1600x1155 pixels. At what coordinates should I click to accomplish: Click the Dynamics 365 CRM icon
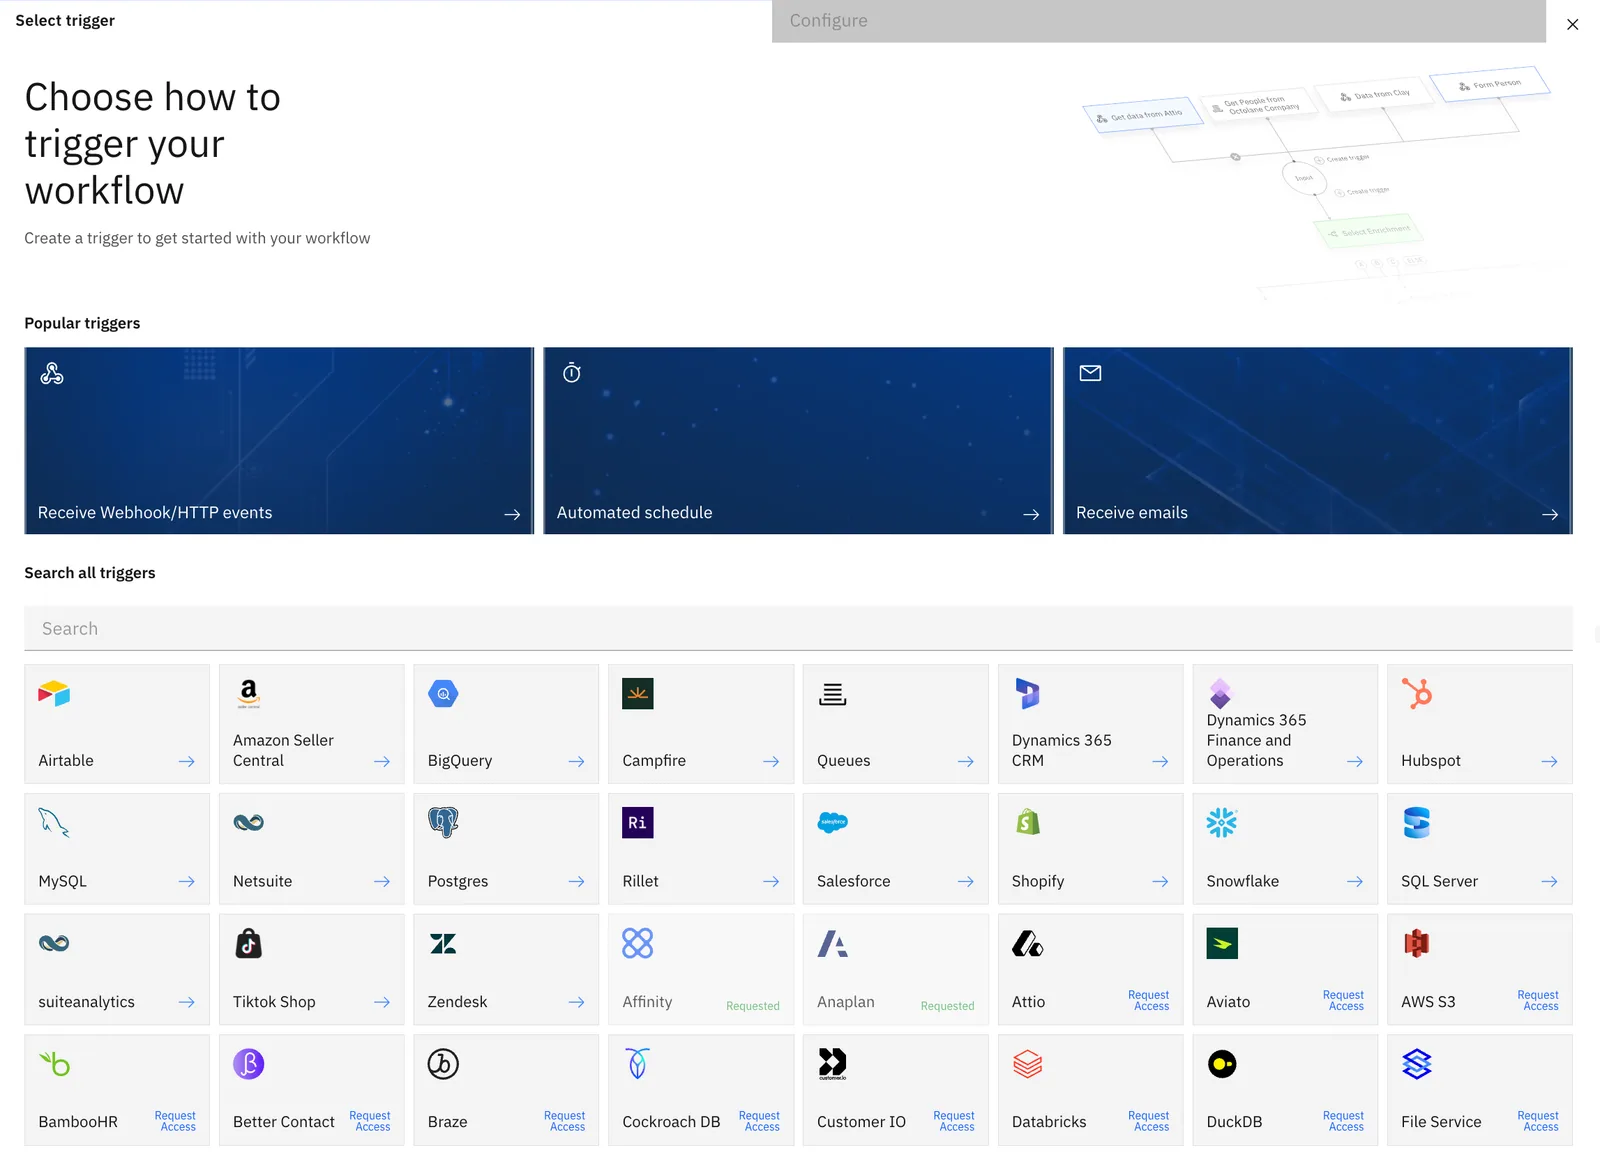(1027, 694)
